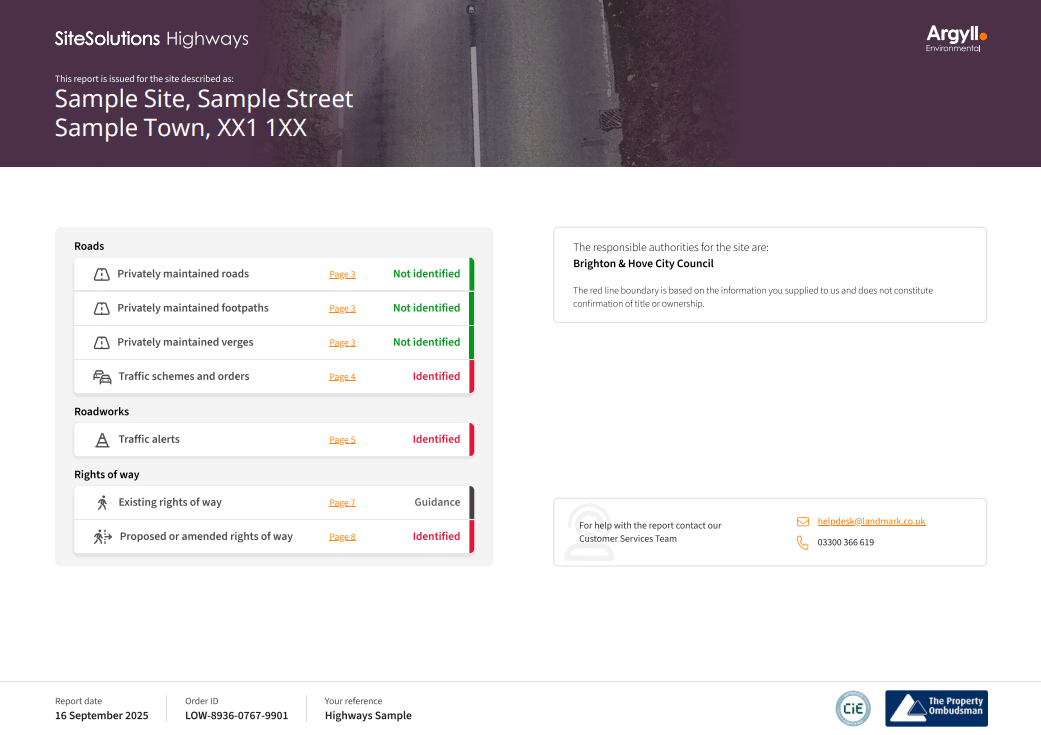
Task: Click the Privately maintained roads warning icon
Action: coord(101,274)
